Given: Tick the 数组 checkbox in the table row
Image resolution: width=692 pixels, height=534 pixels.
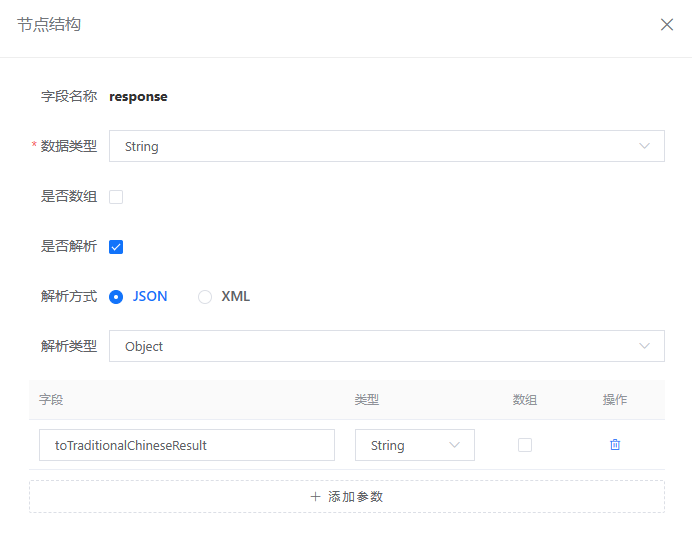Looking at the screenshot, I should pyautogui.click(x=525, y=445).
